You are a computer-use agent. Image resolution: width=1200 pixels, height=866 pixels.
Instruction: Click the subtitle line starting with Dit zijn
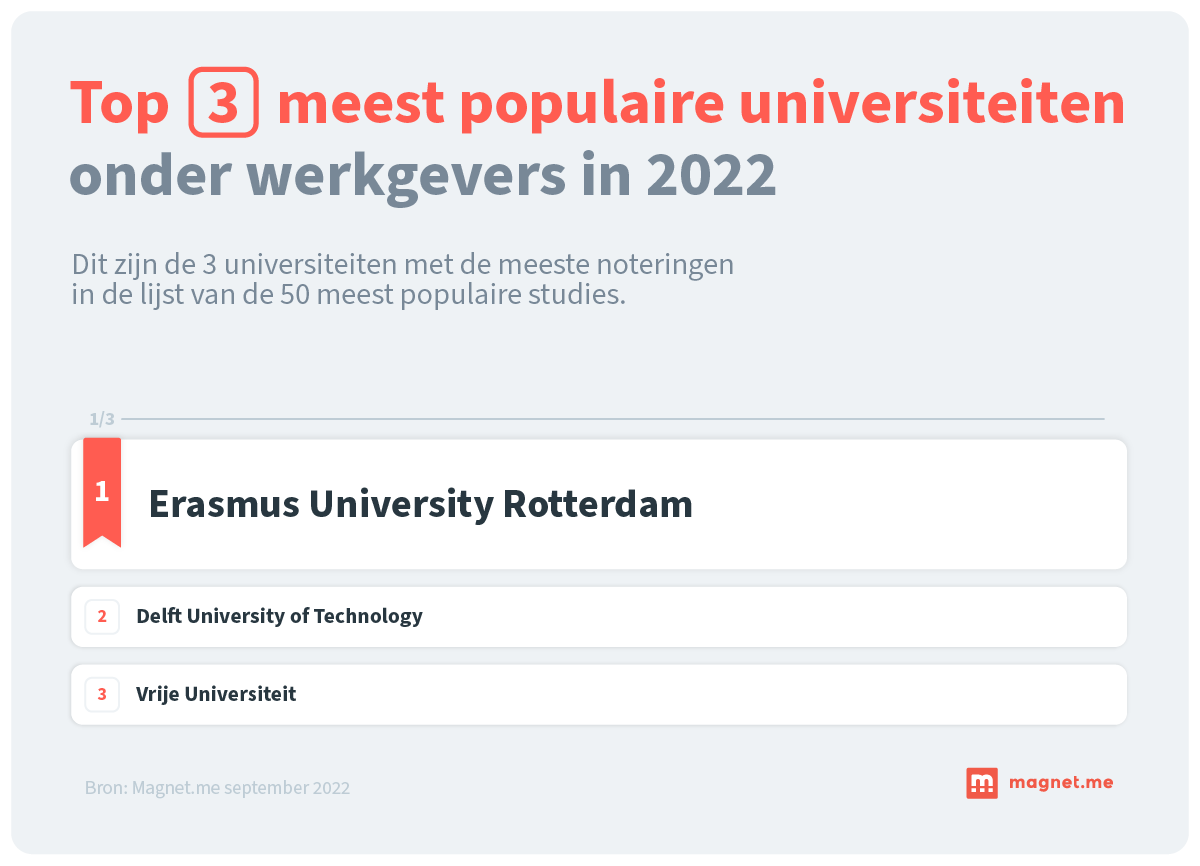pos(402,265)
